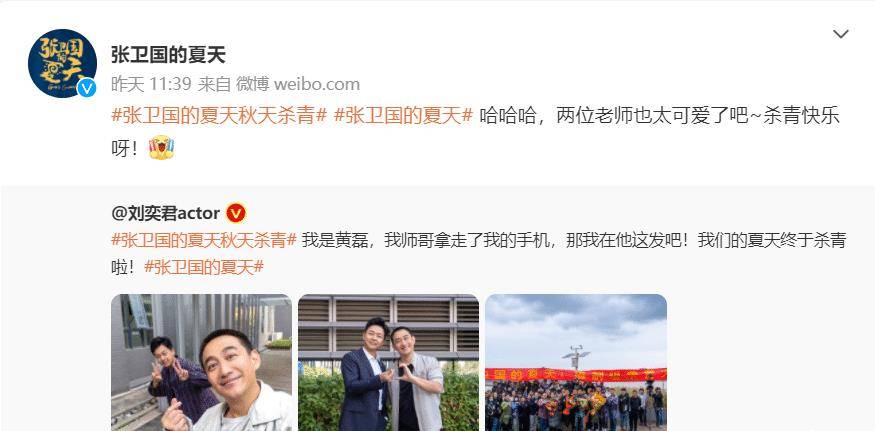This screenshot has height=431, width=875.
Task: Click the blue verified badge on the avatar
Action: [86, 88]
